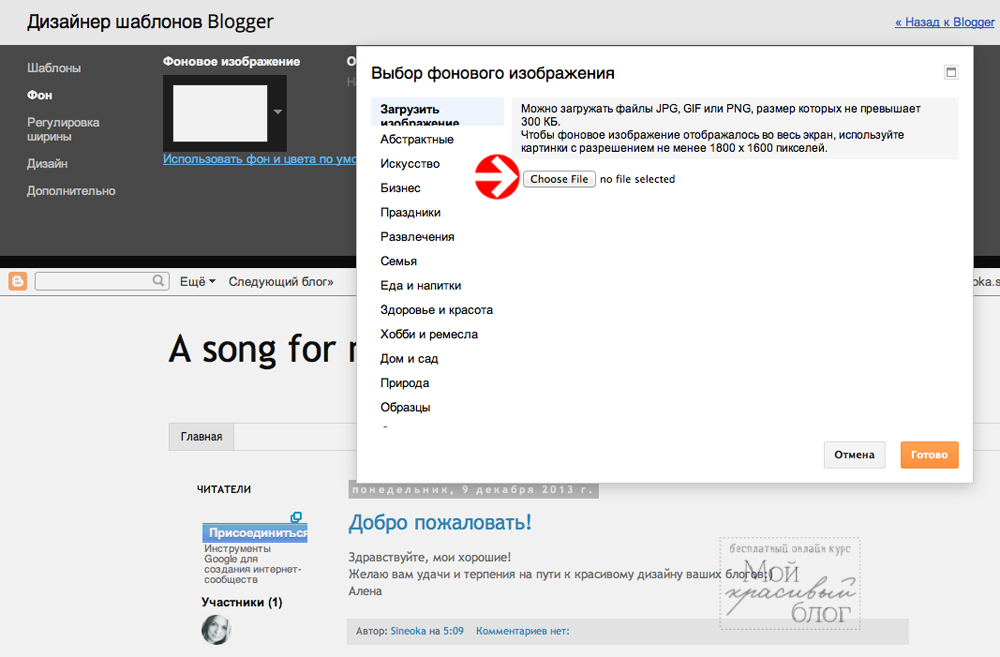Click the search magnifier icon in navbar
Viewport: 1000px width, 657px height.
click(158, 281)
